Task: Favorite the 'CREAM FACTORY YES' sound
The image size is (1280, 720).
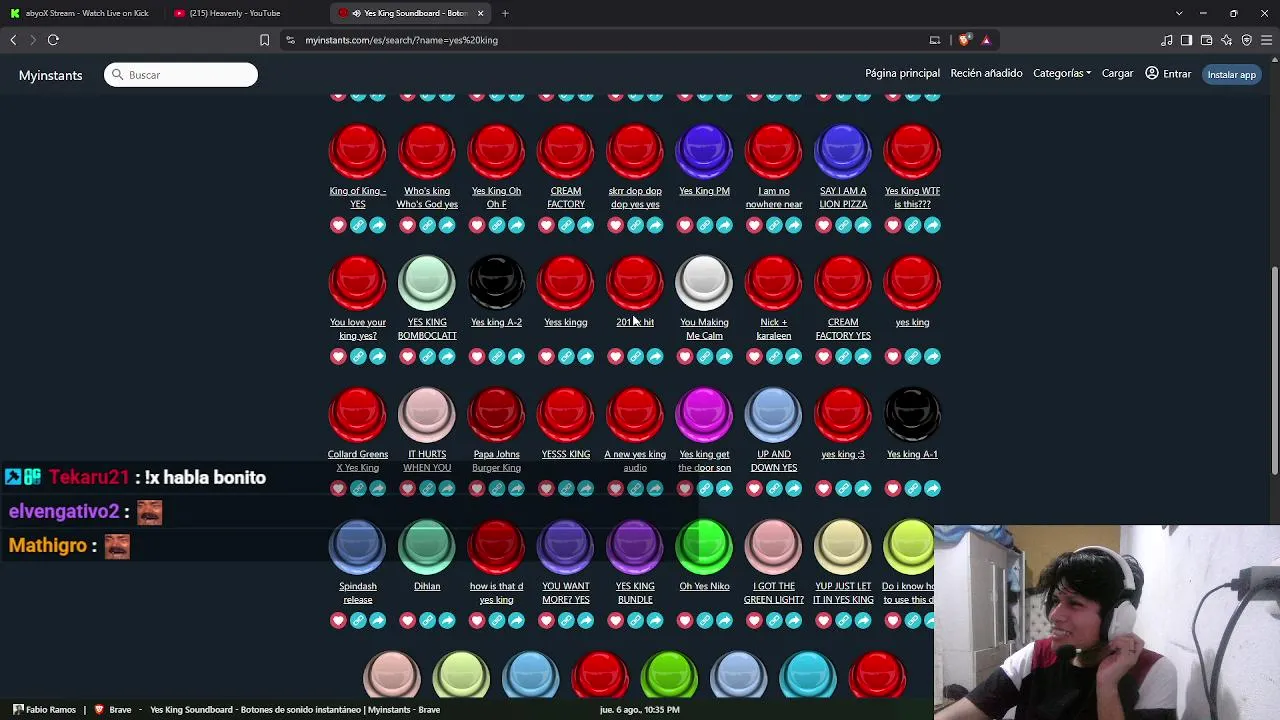Action: pyautogui.click(x=823, y=357)
